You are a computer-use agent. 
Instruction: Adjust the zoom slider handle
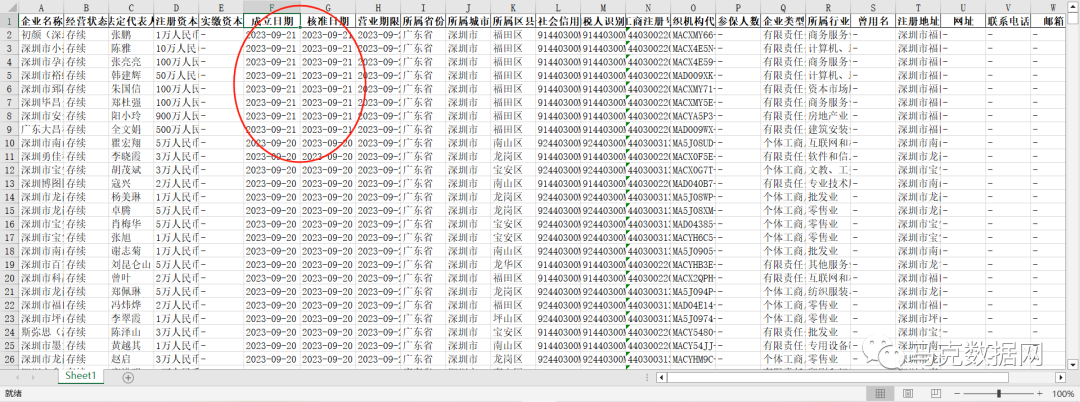[997, 393]
